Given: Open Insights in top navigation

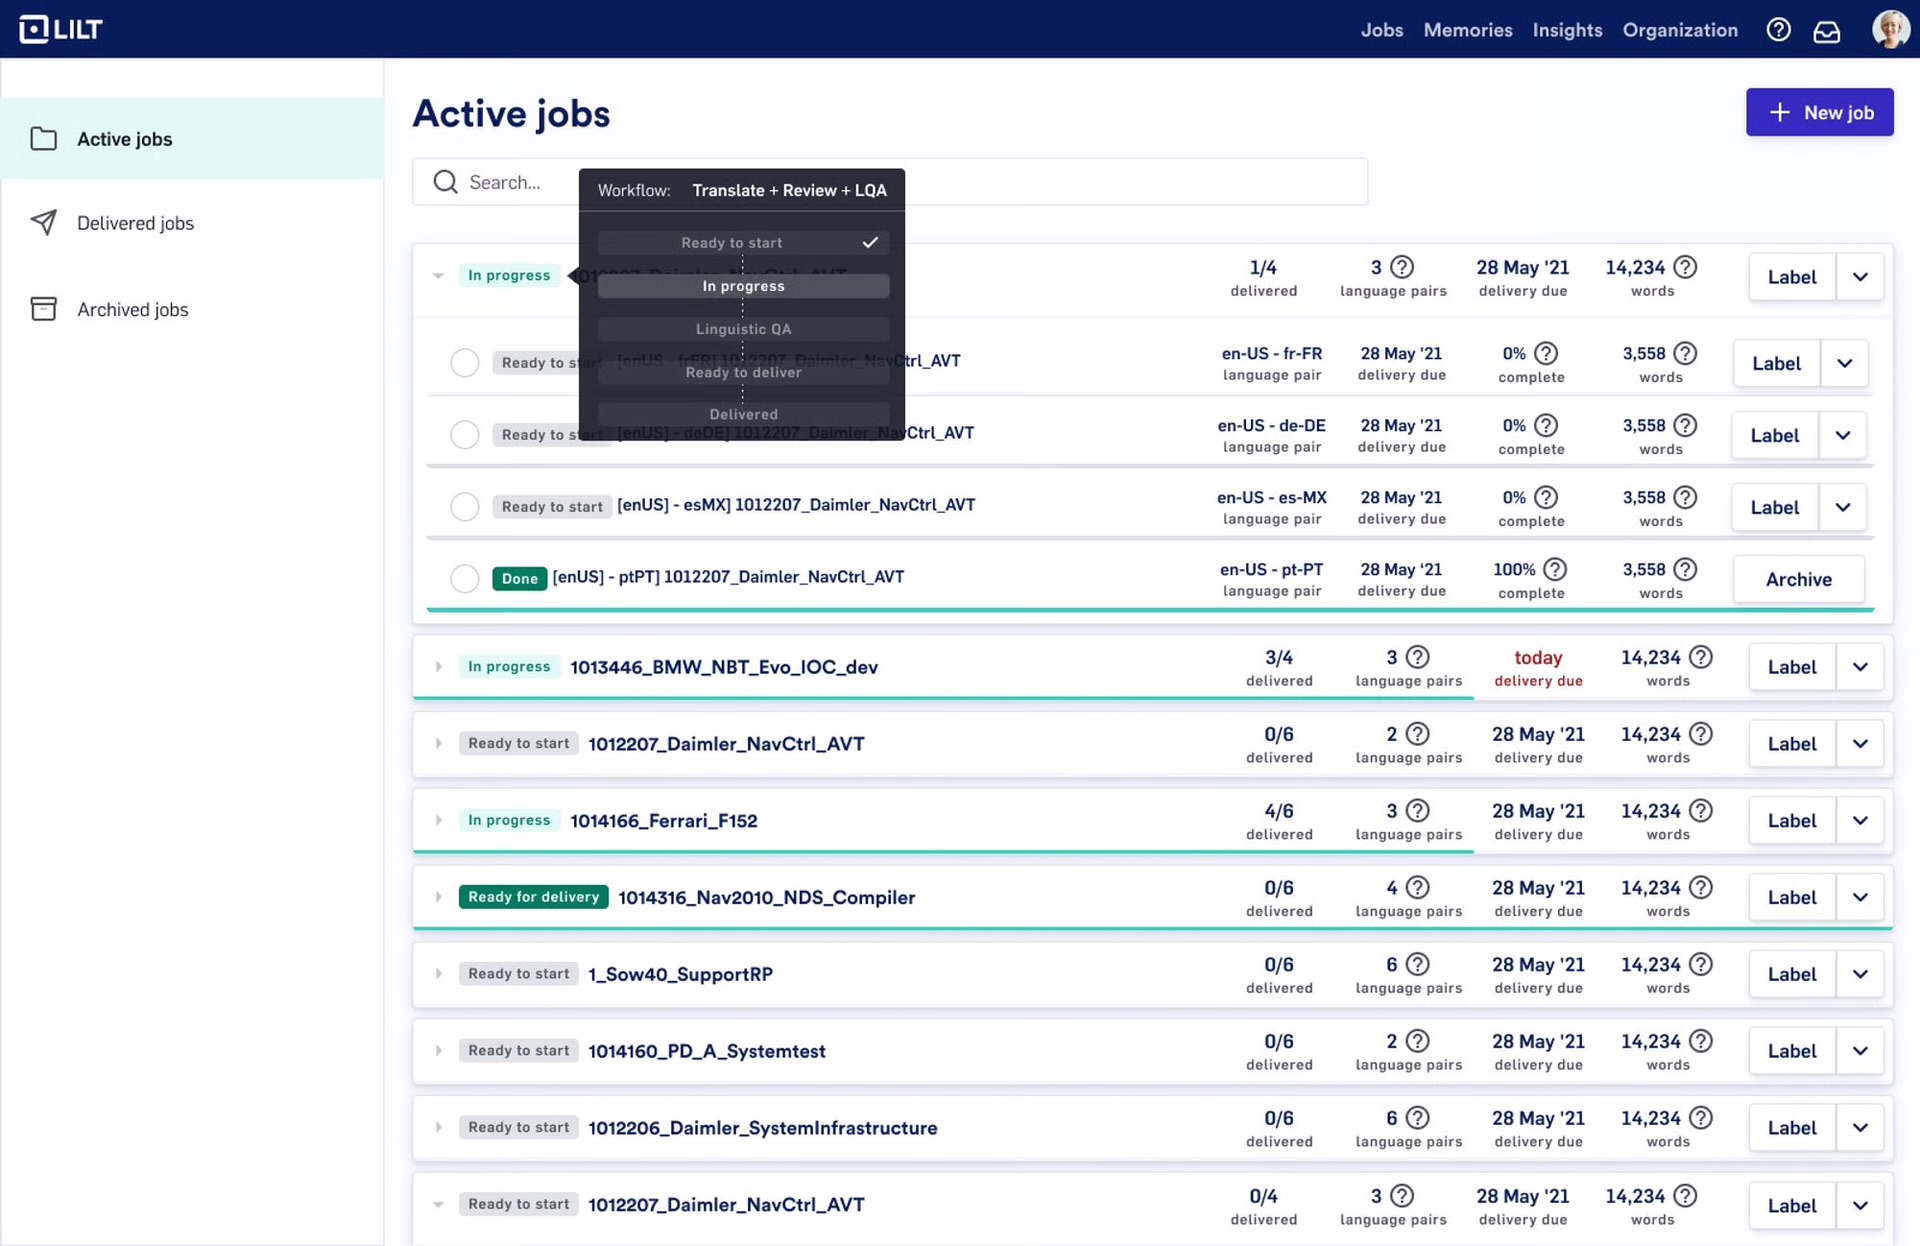Looking at the screenshot, I should pyautogui.click(x=1567, y=30).
